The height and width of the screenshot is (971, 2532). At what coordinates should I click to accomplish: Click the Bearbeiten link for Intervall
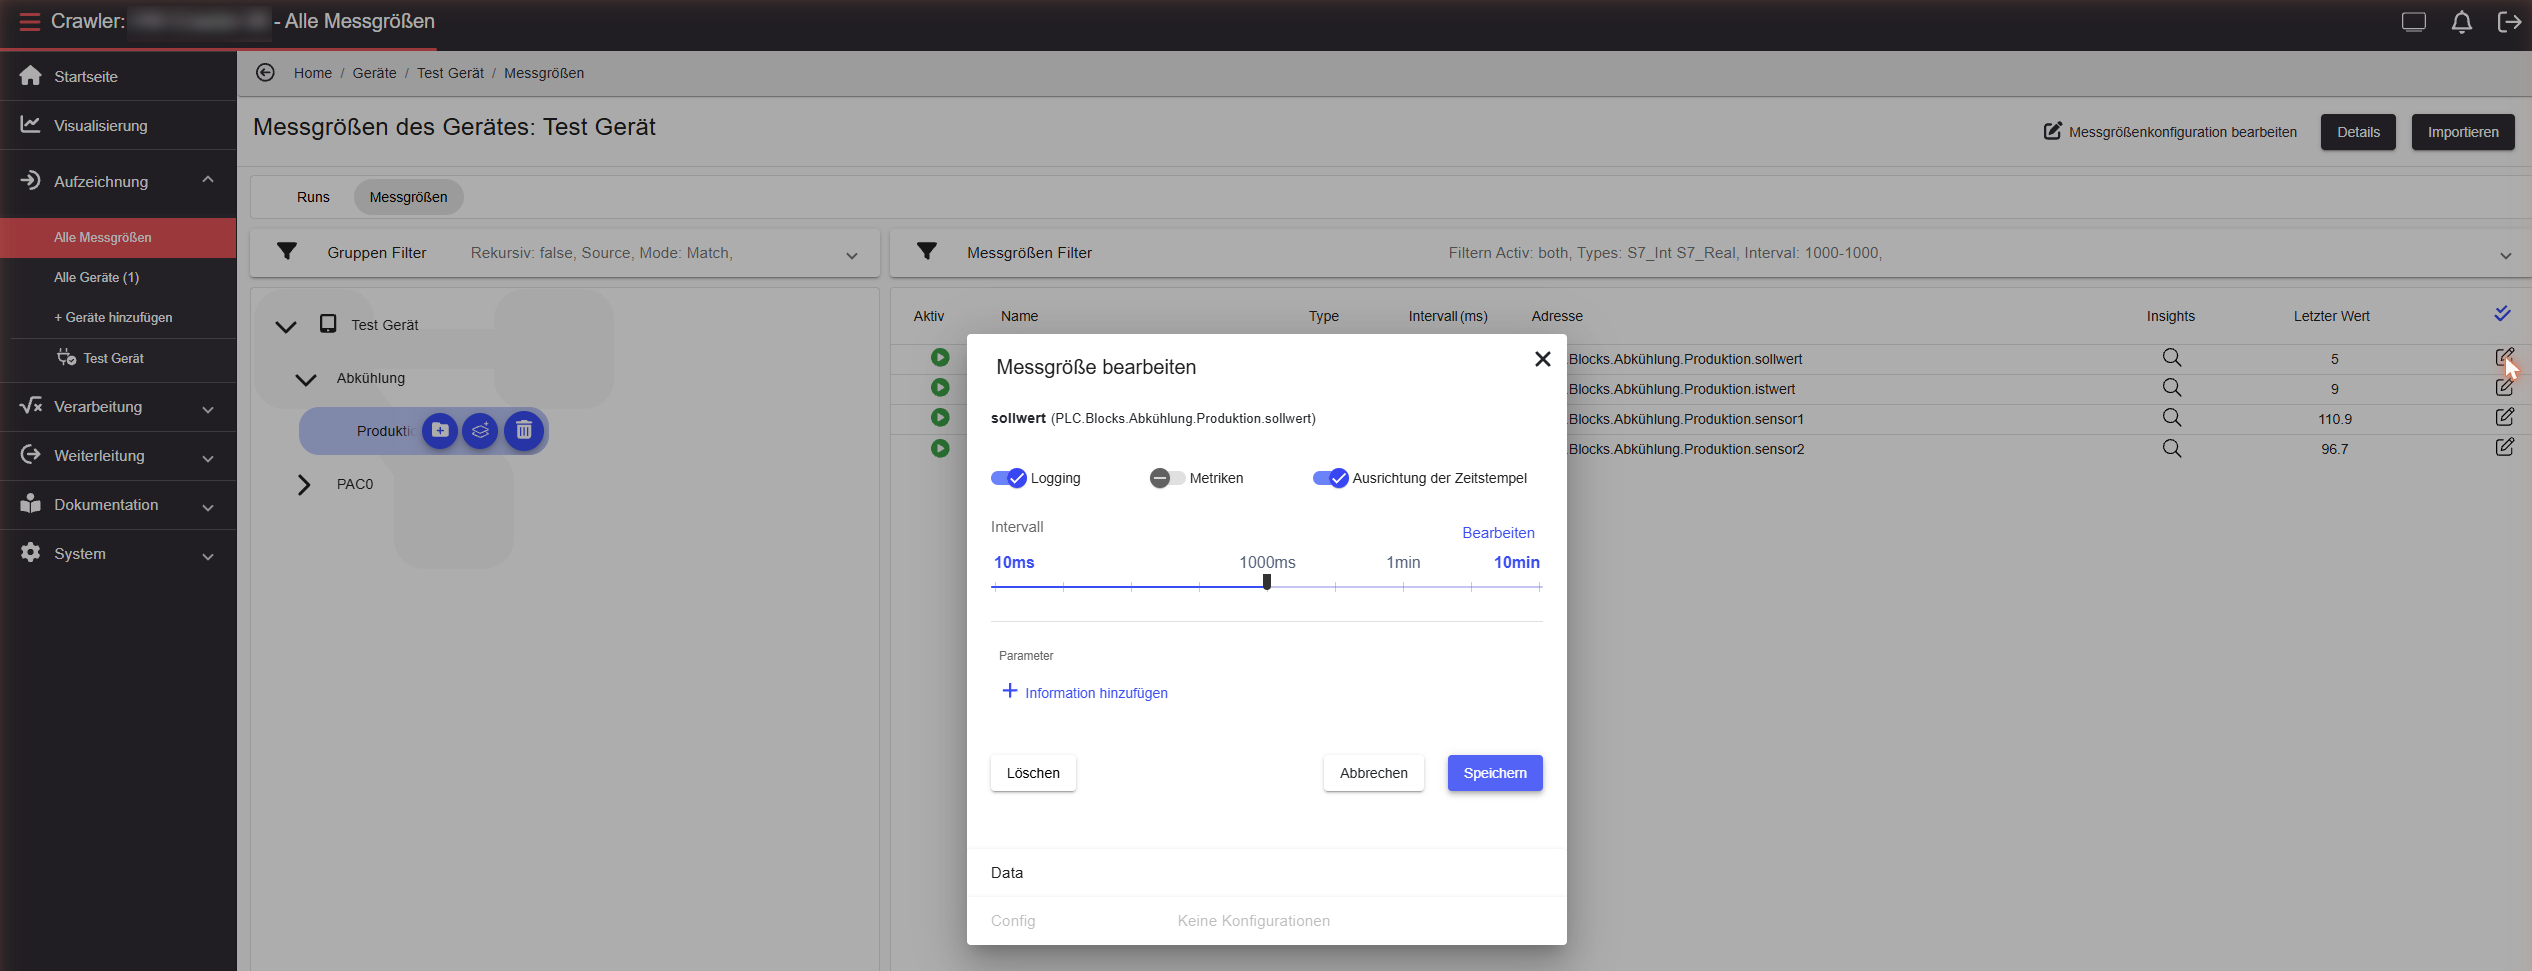(1498, 532)
